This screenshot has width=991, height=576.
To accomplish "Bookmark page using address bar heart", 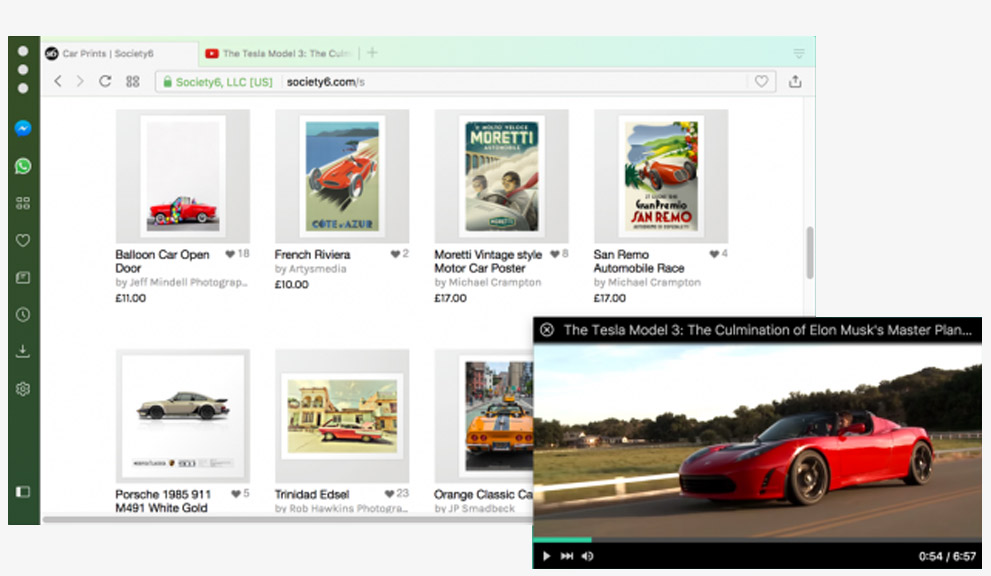I will [x=761, y=82].
